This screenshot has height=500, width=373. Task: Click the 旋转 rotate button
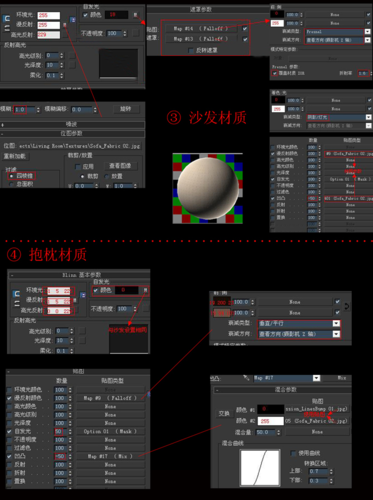125,109
